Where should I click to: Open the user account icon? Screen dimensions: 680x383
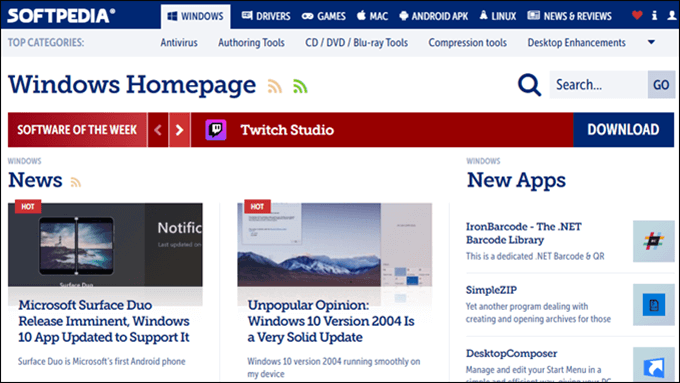[672, 16]
